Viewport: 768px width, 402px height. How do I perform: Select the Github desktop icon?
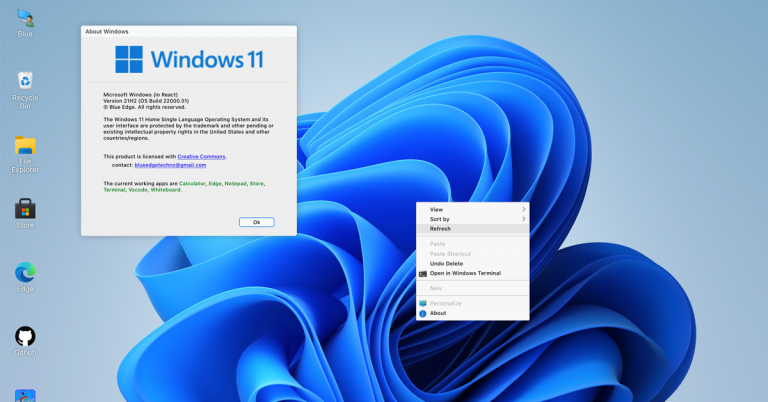pos(25,341)
